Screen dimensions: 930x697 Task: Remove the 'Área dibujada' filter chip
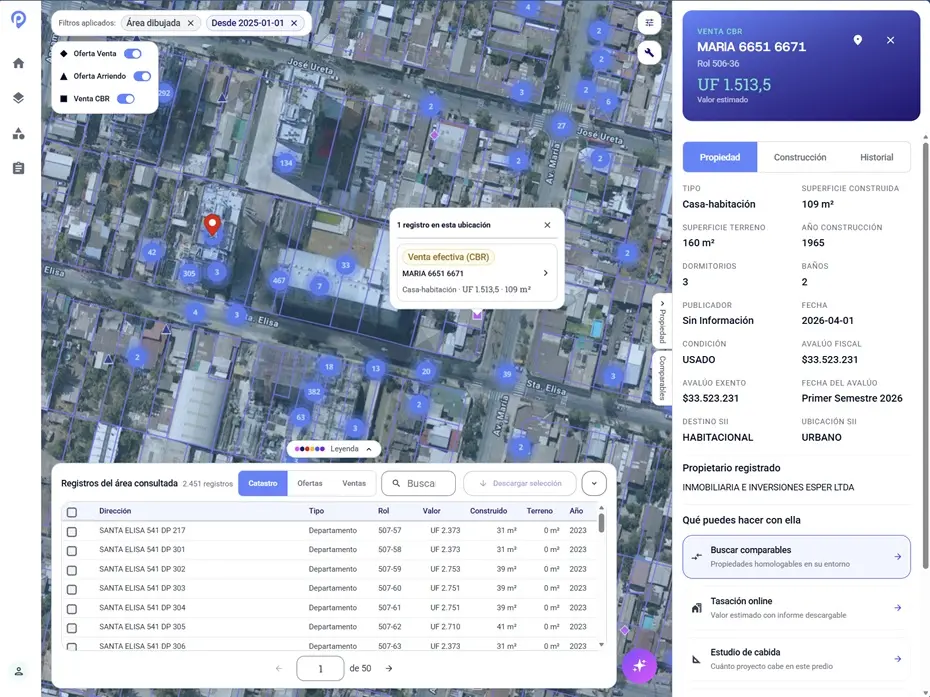(x=190, y=23)
